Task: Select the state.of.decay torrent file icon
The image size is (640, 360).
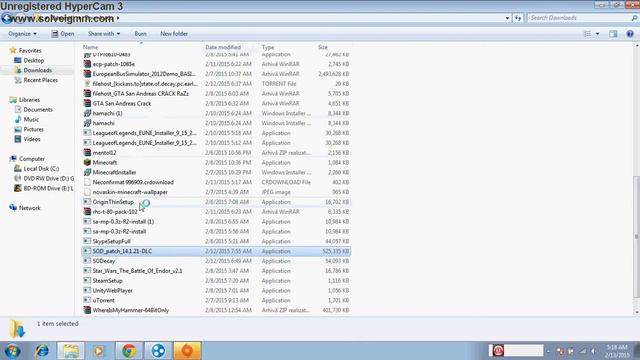Action: click(x=87, y=84)
